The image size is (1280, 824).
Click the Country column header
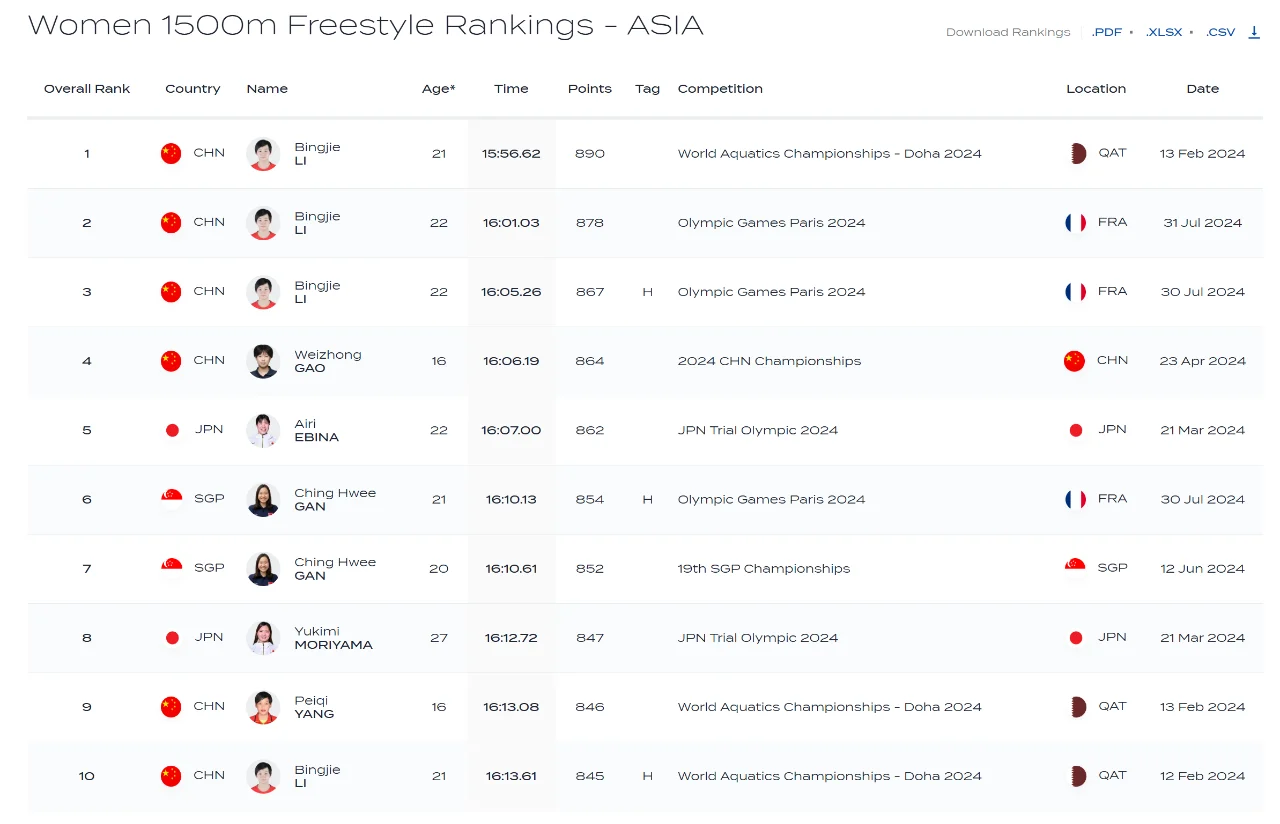(x=193, y=89)
